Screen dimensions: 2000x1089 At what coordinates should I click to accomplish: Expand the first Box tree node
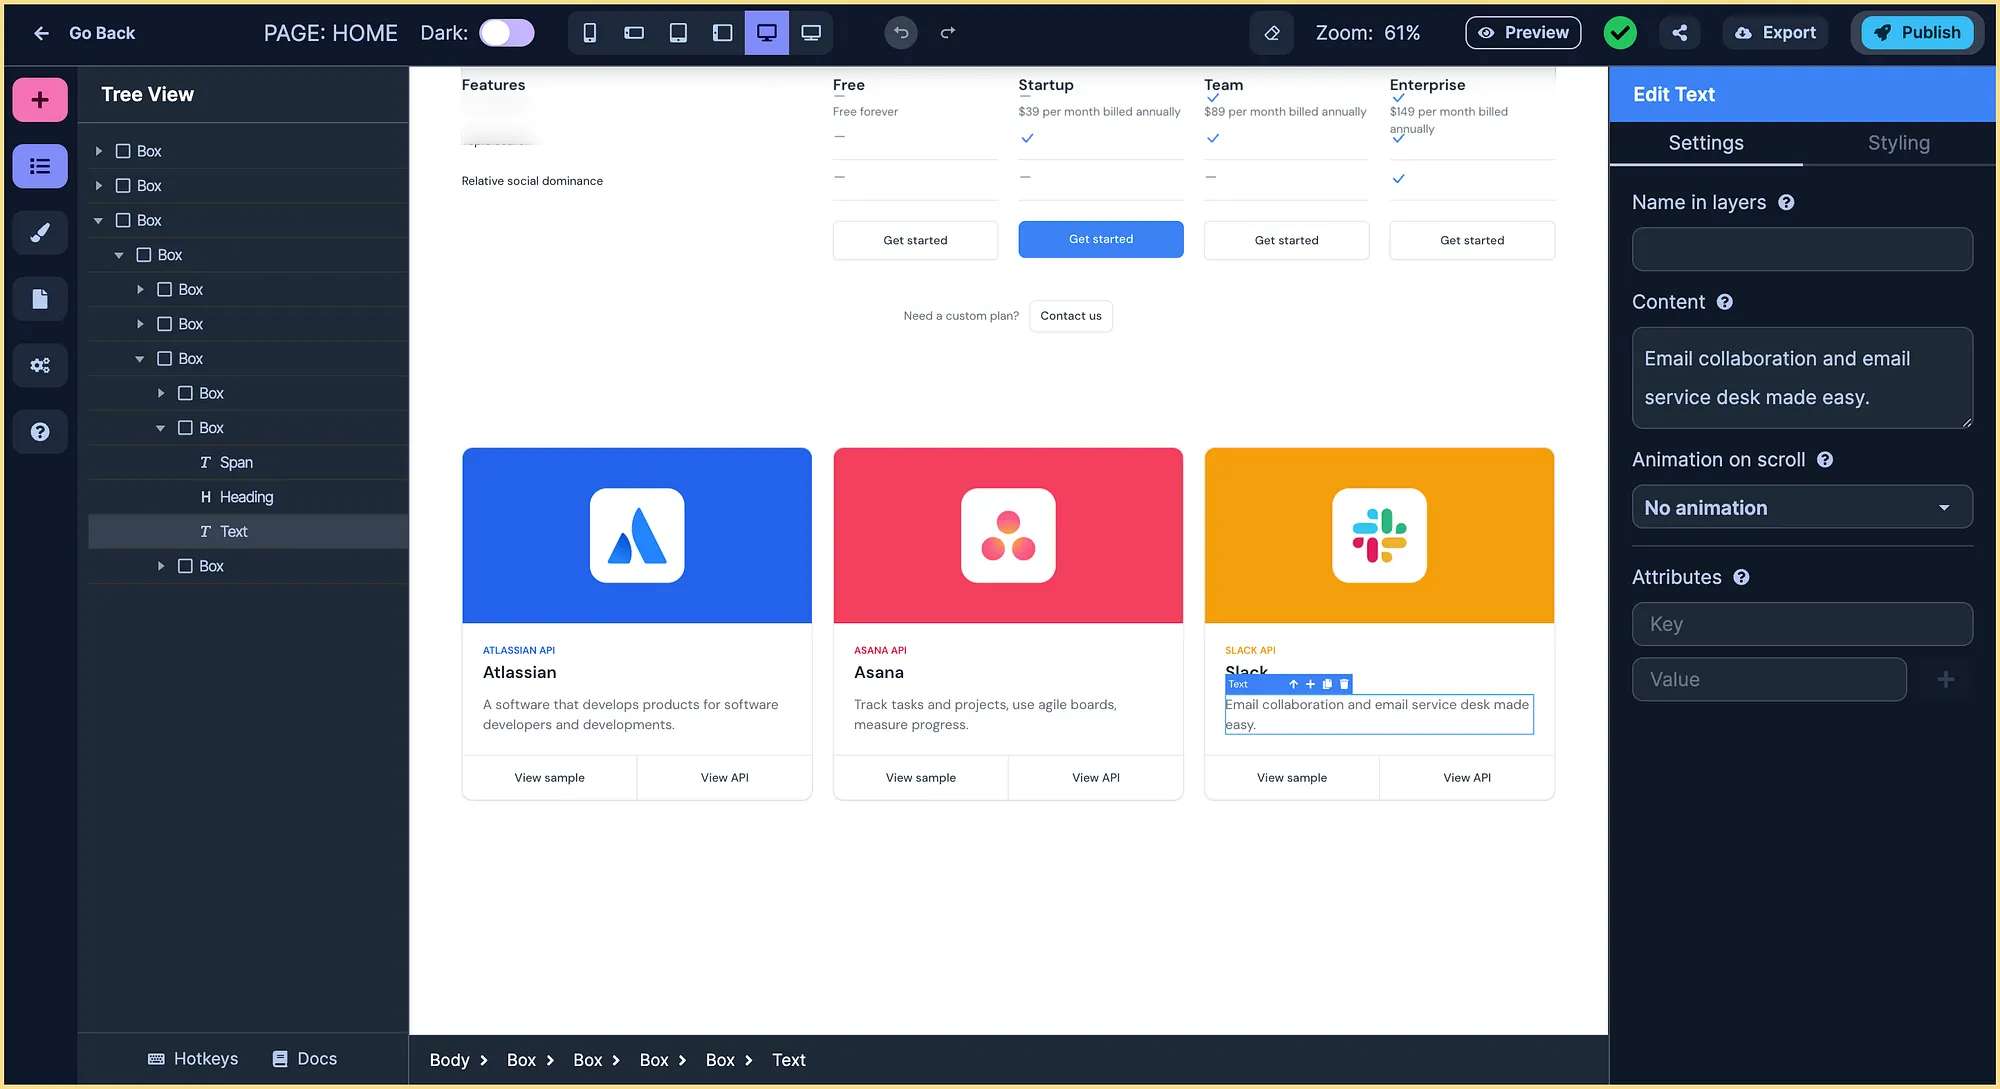99,151
